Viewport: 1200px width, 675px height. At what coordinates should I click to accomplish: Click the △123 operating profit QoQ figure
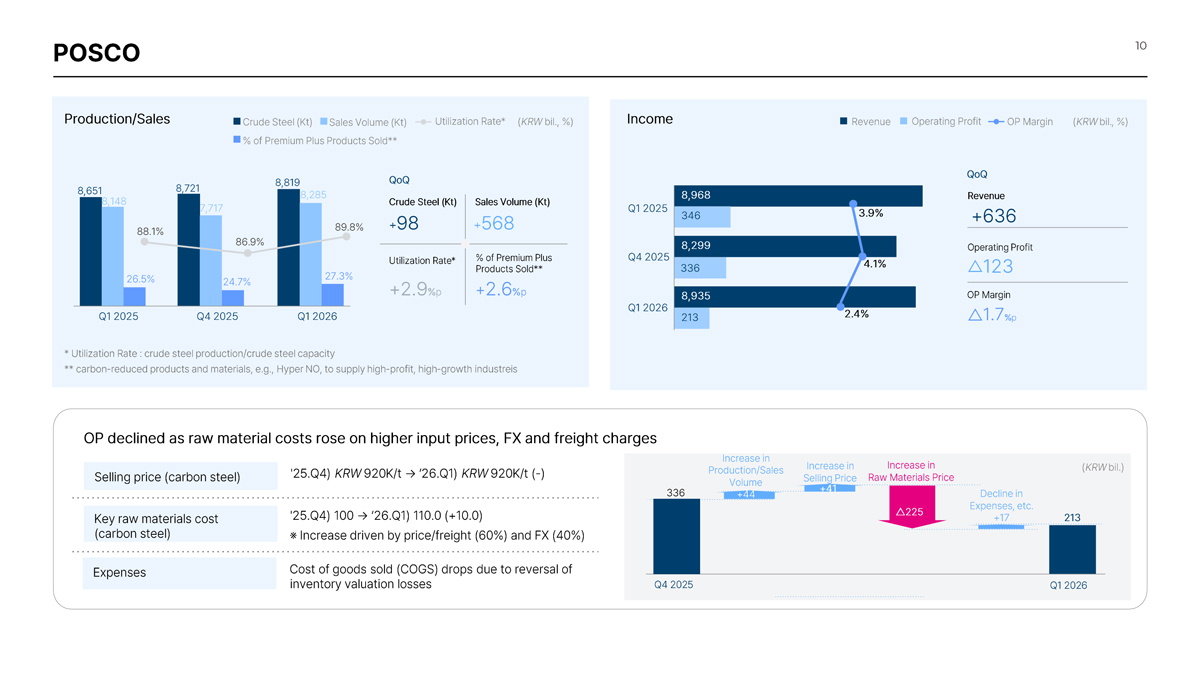pyautogui.click(x=991, y=267)
